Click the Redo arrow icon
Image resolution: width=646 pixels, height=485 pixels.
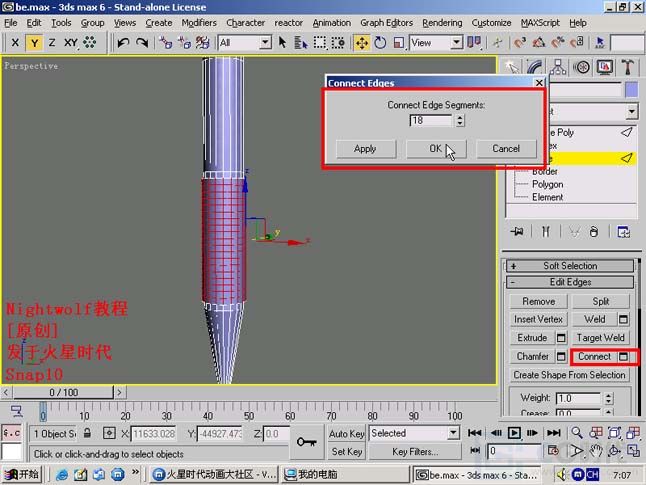(142, 42)
